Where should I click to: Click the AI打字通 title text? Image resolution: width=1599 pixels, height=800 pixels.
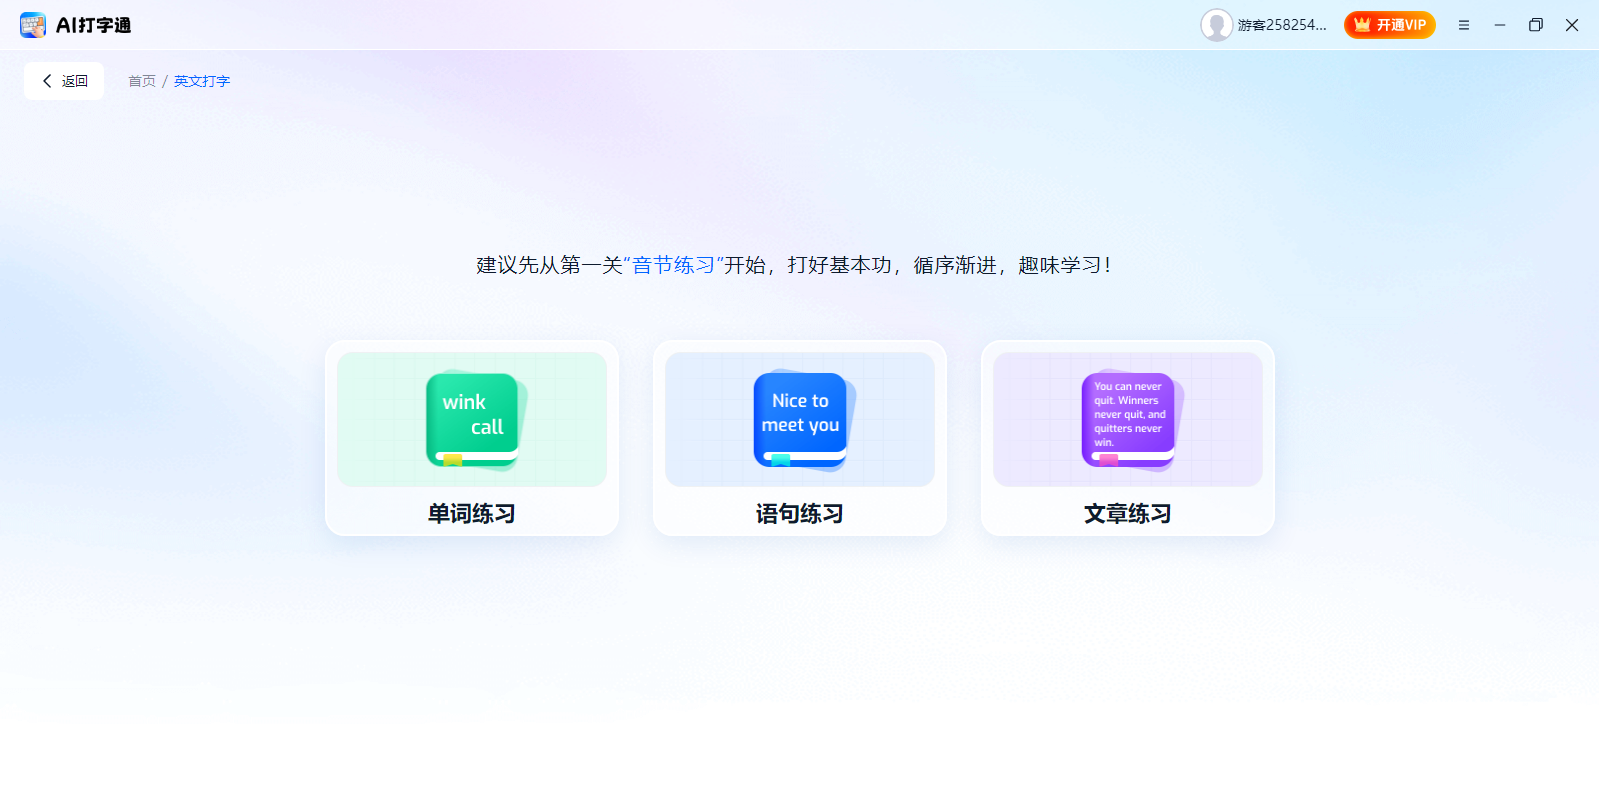[93, 25]
